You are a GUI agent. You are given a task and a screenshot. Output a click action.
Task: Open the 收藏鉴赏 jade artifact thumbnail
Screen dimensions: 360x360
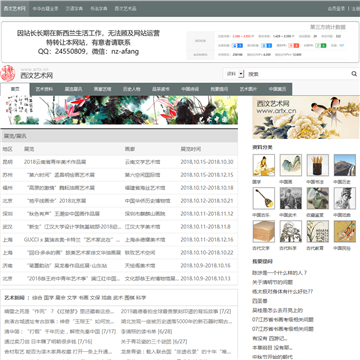tap(318, 198)
